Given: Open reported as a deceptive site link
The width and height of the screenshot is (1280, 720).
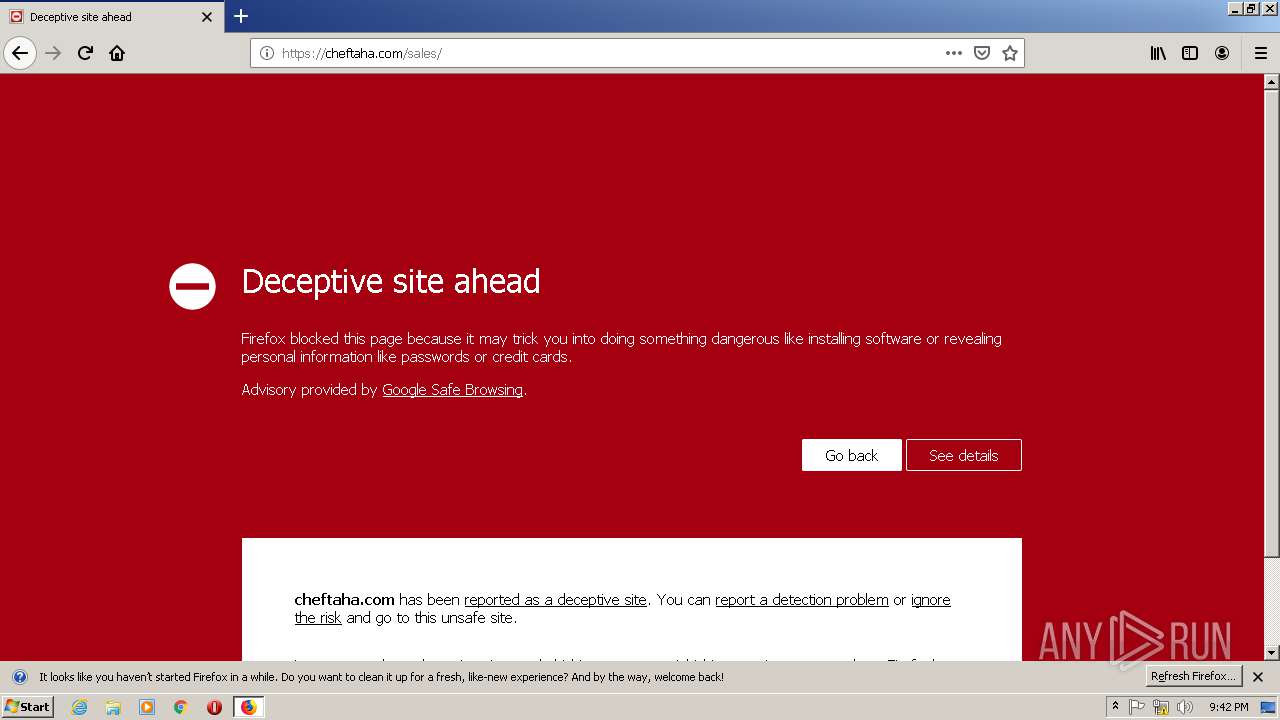Looking at the screenshot, I should click(555, 600).
